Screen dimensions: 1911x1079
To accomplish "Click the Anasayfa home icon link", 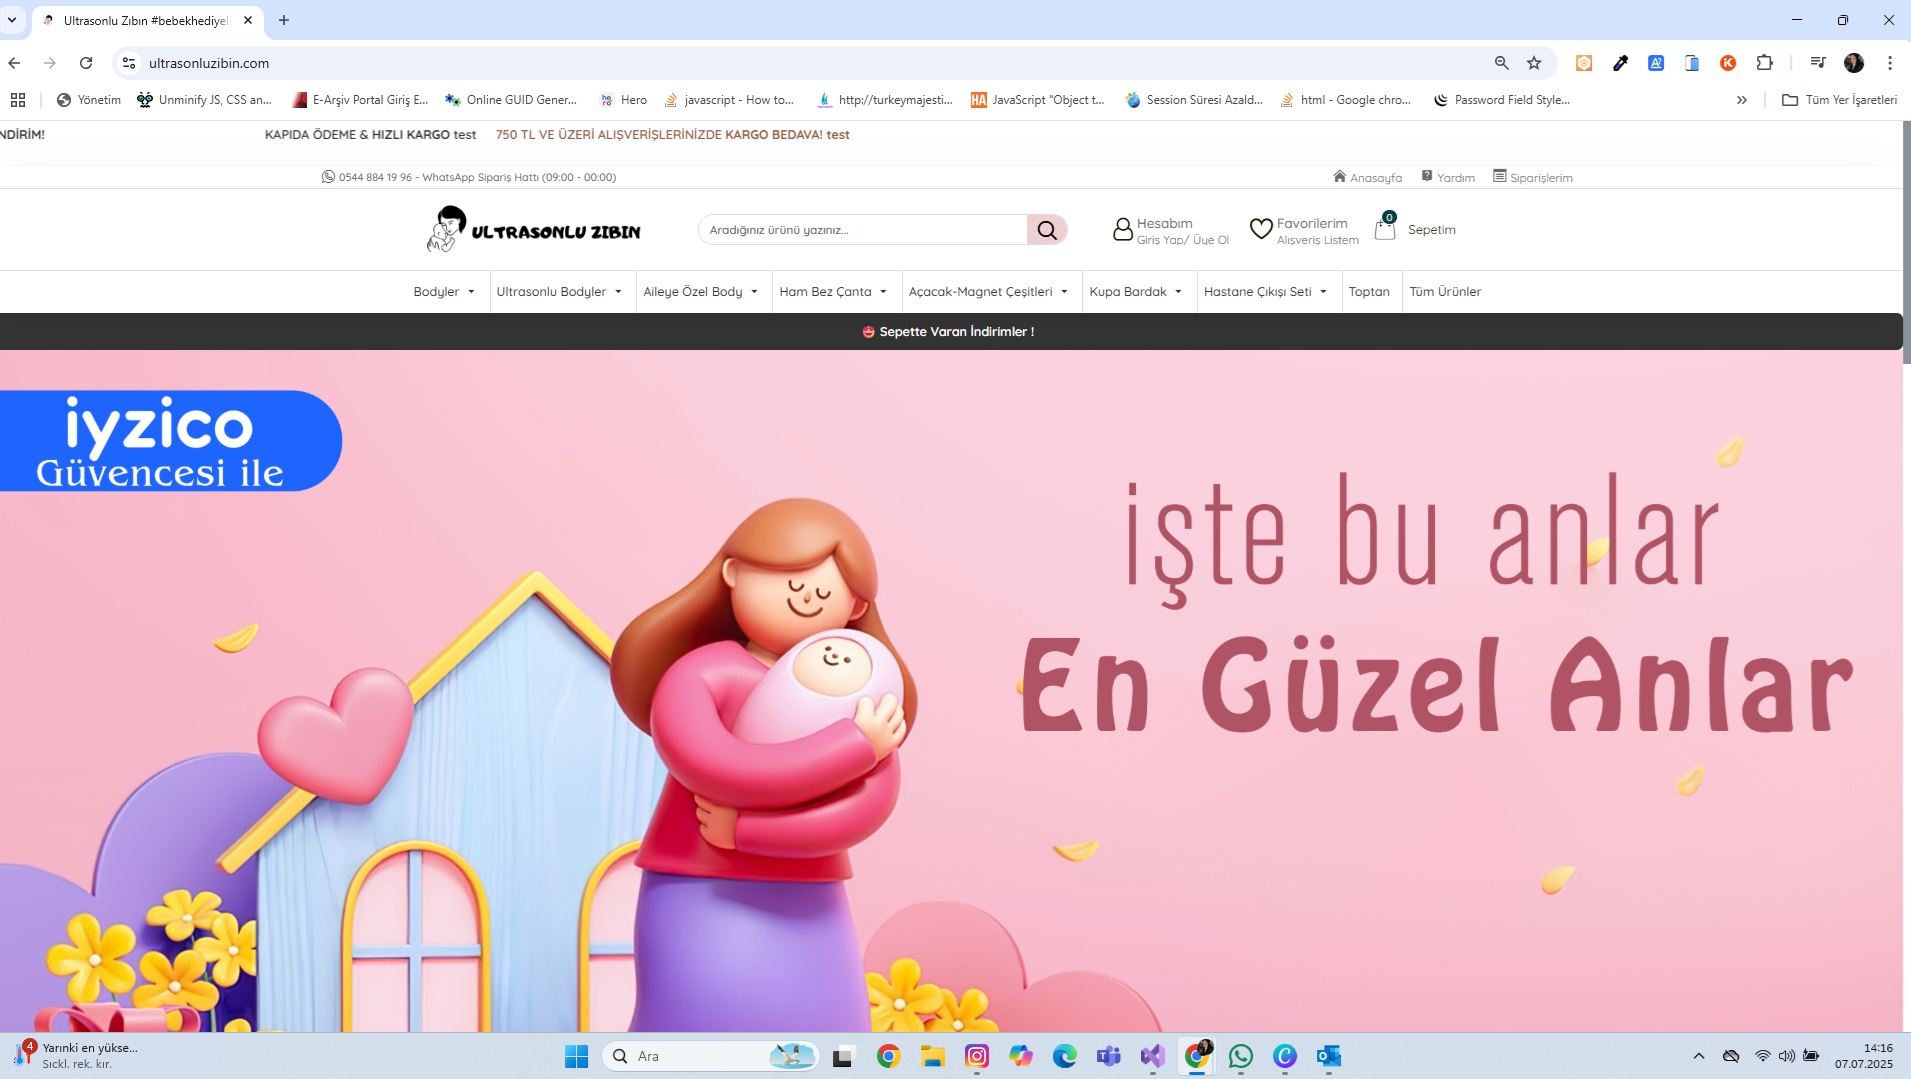I will (x=1367, y=177).
